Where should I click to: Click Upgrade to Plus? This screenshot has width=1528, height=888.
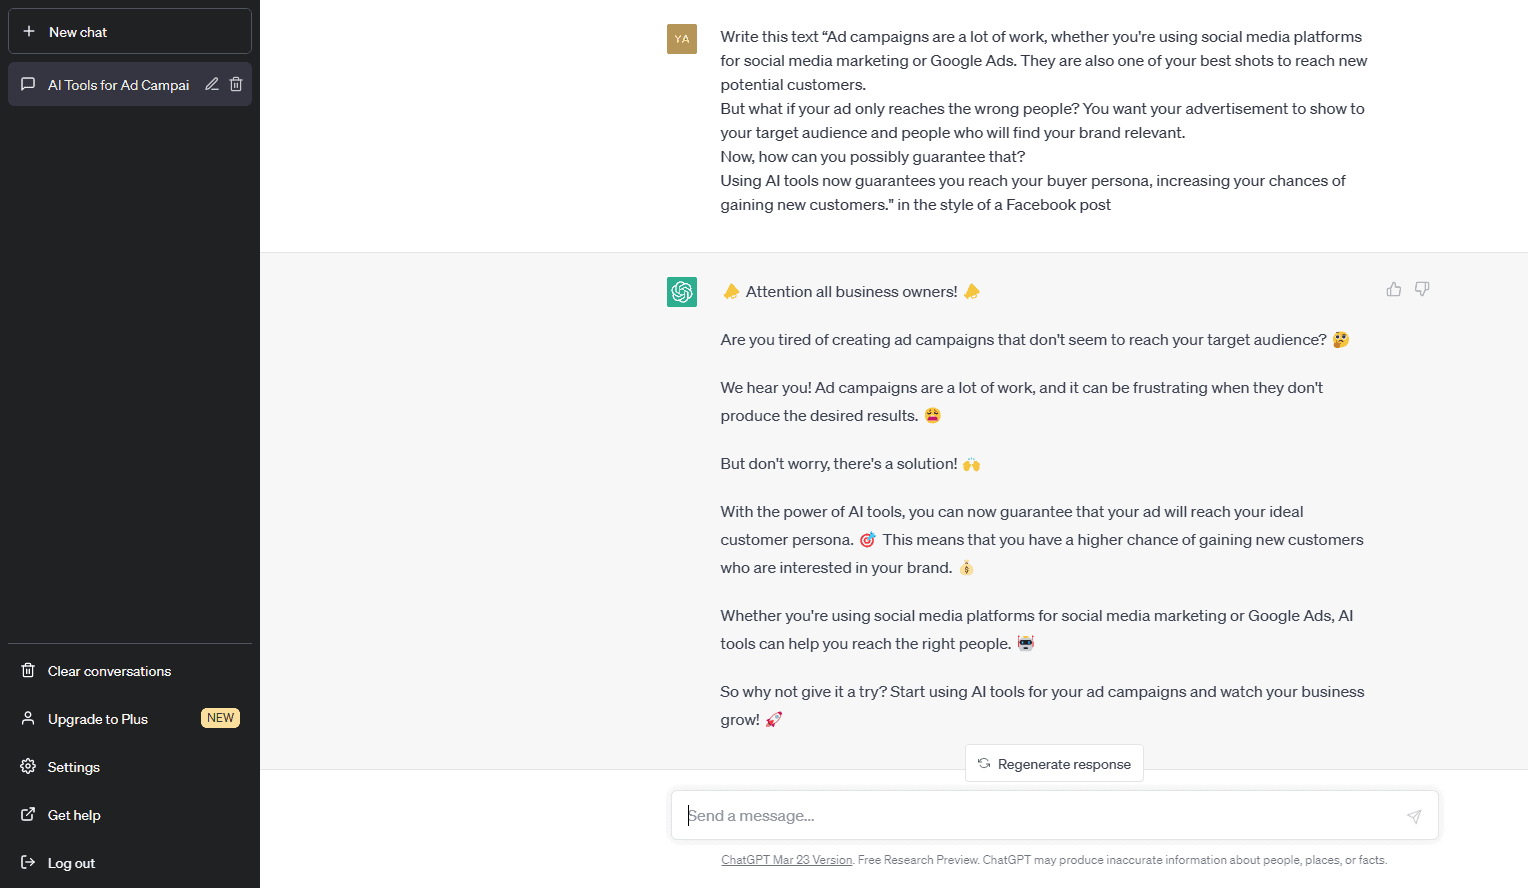pyautogui.click(x=98, y=719)
